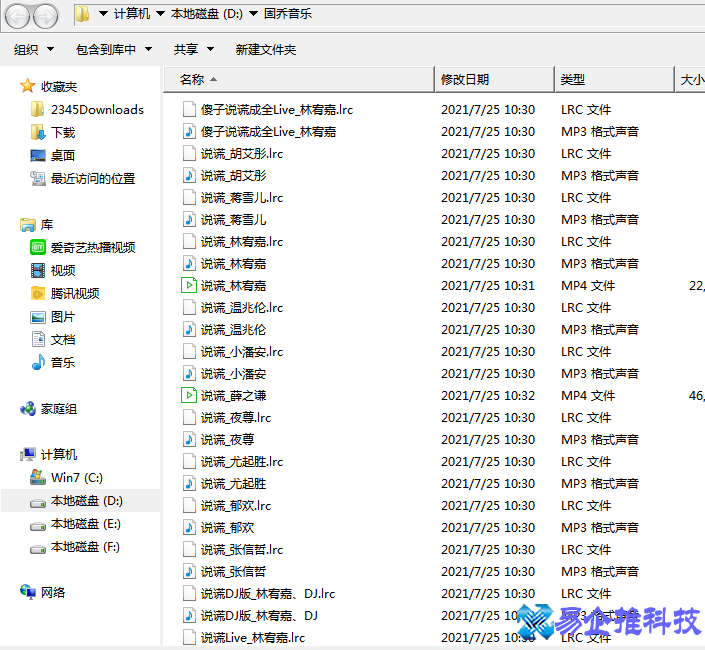Click the Forward navigation arrow button
This screenshot has width=705, height=650.
click(45, 17)
